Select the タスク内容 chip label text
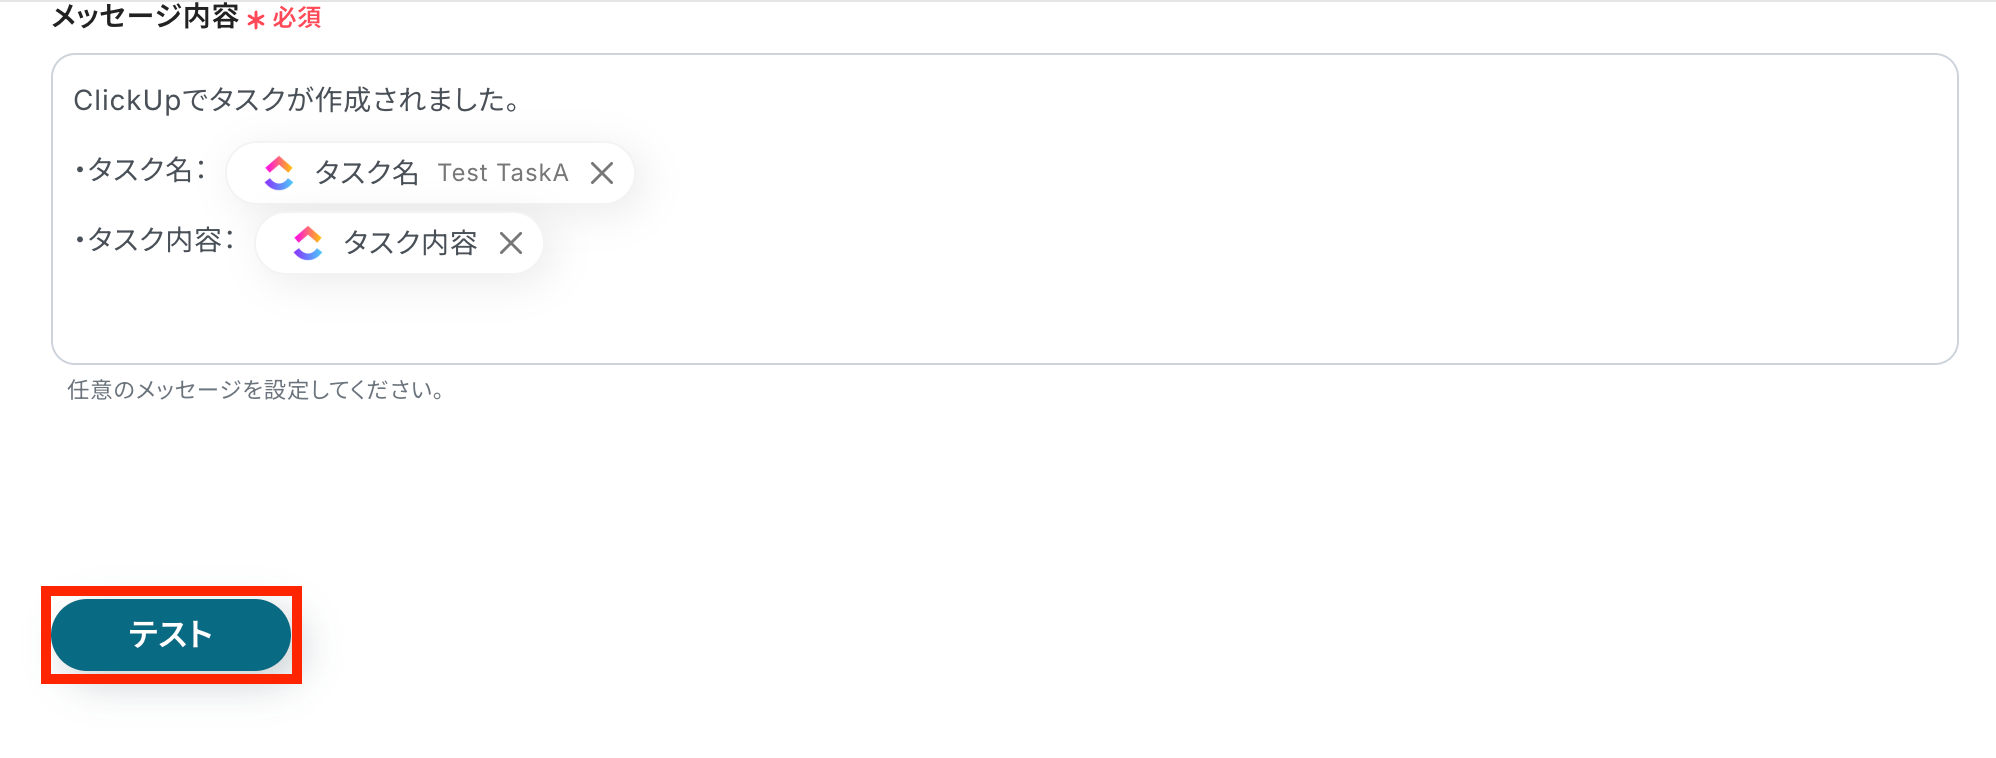Image resolution: width=1996 pixels, height=758 pixels. click(x=410, y=243)
